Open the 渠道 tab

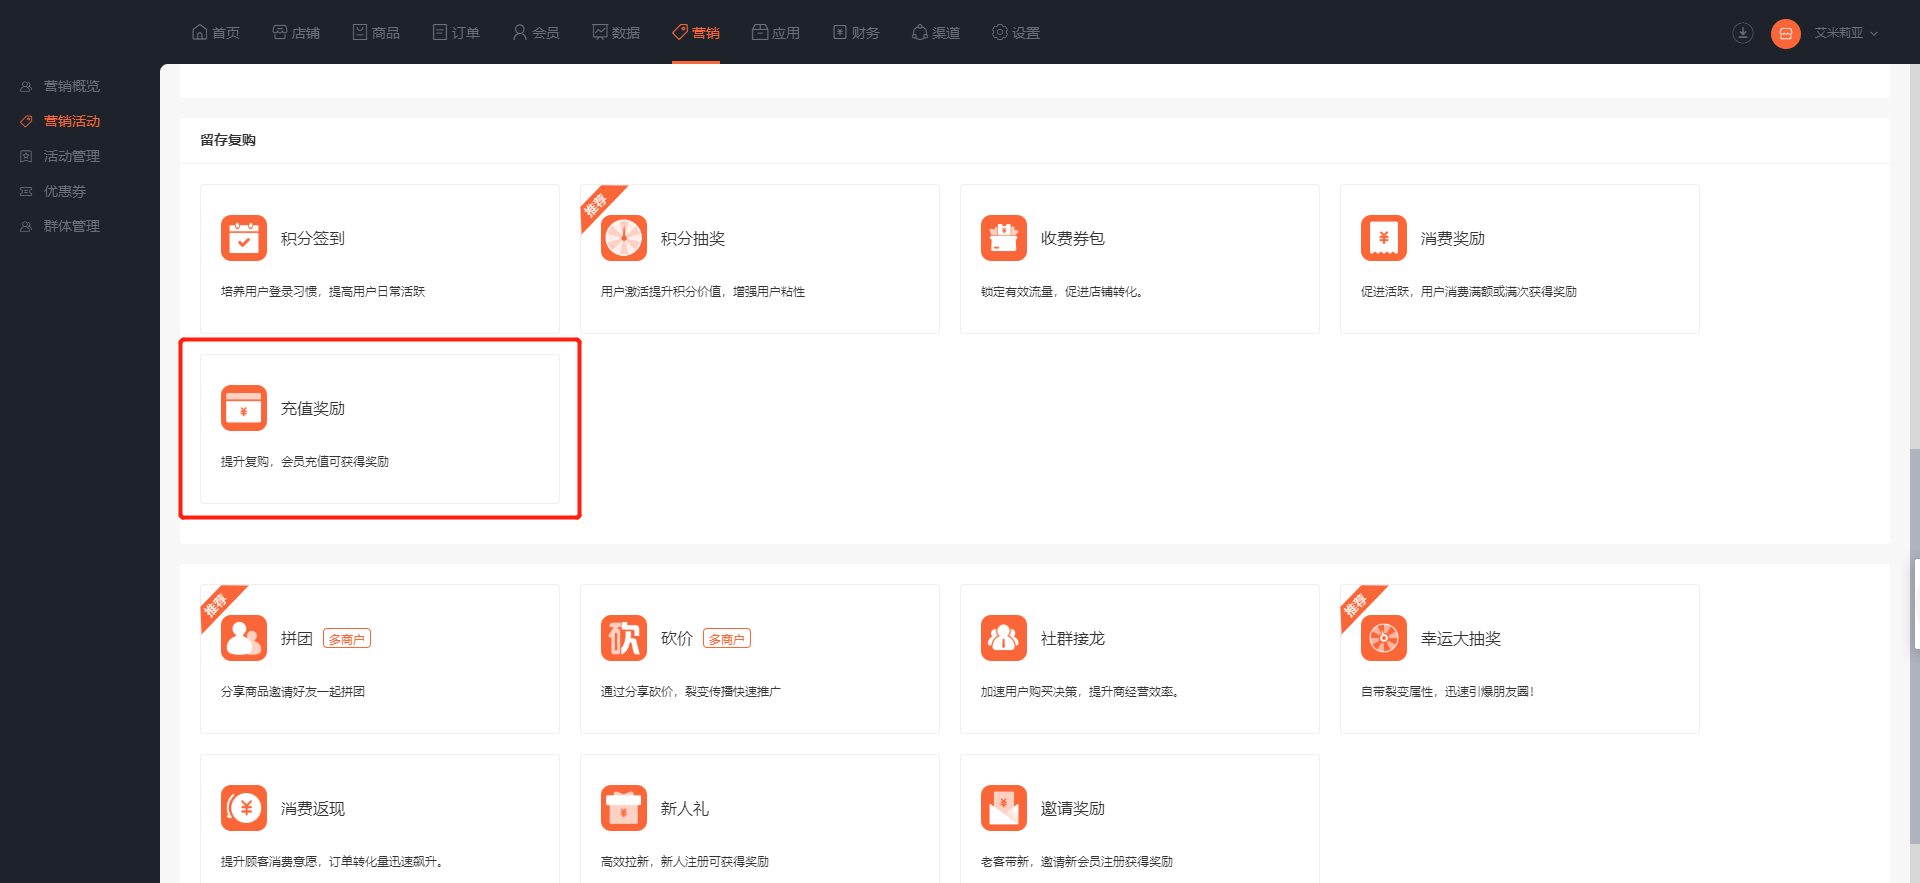pyautogui.click(x=936, y=33)
